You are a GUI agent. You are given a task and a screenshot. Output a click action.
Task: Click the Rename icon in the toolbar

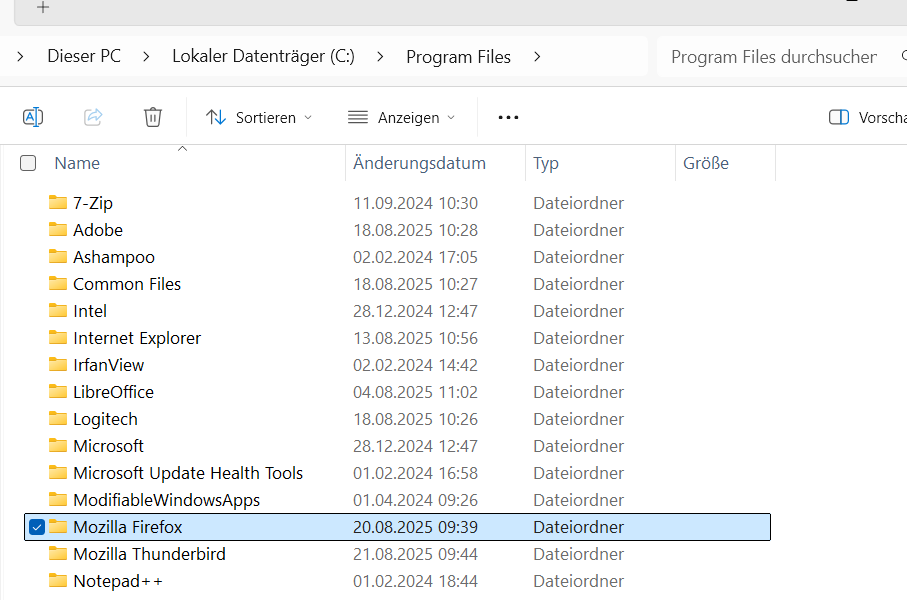pyautogui.click(x=33, y=117)
